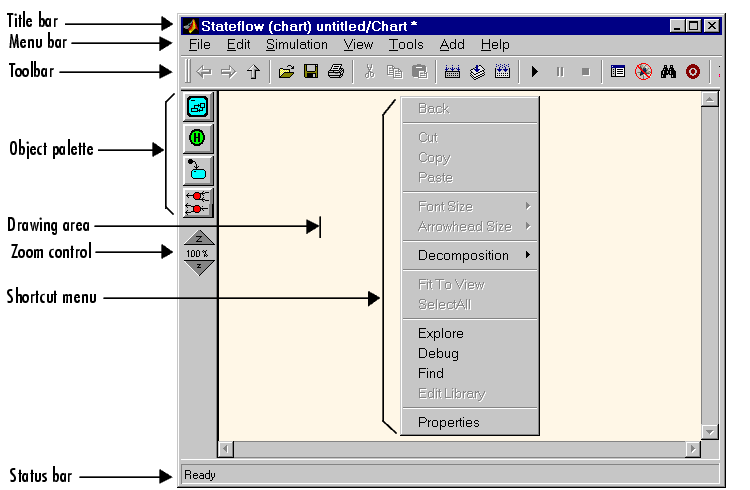The image size is (750, 490).
Task: Click the Save diskette icon
Action: point(311,72)
